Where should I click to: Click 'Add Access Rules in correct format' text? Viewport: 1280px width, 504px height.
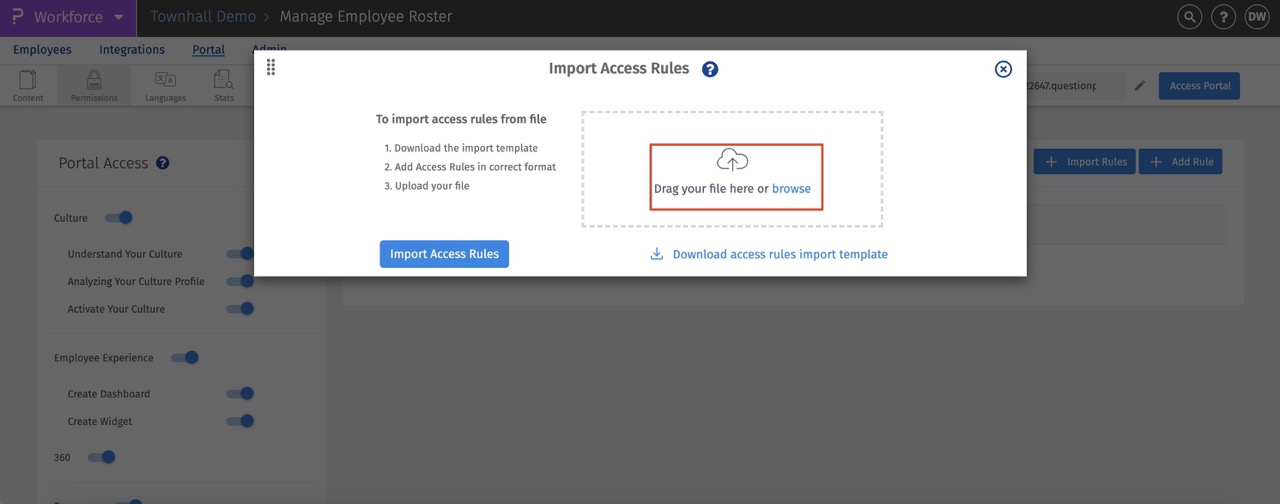click(x=475, y=167)
